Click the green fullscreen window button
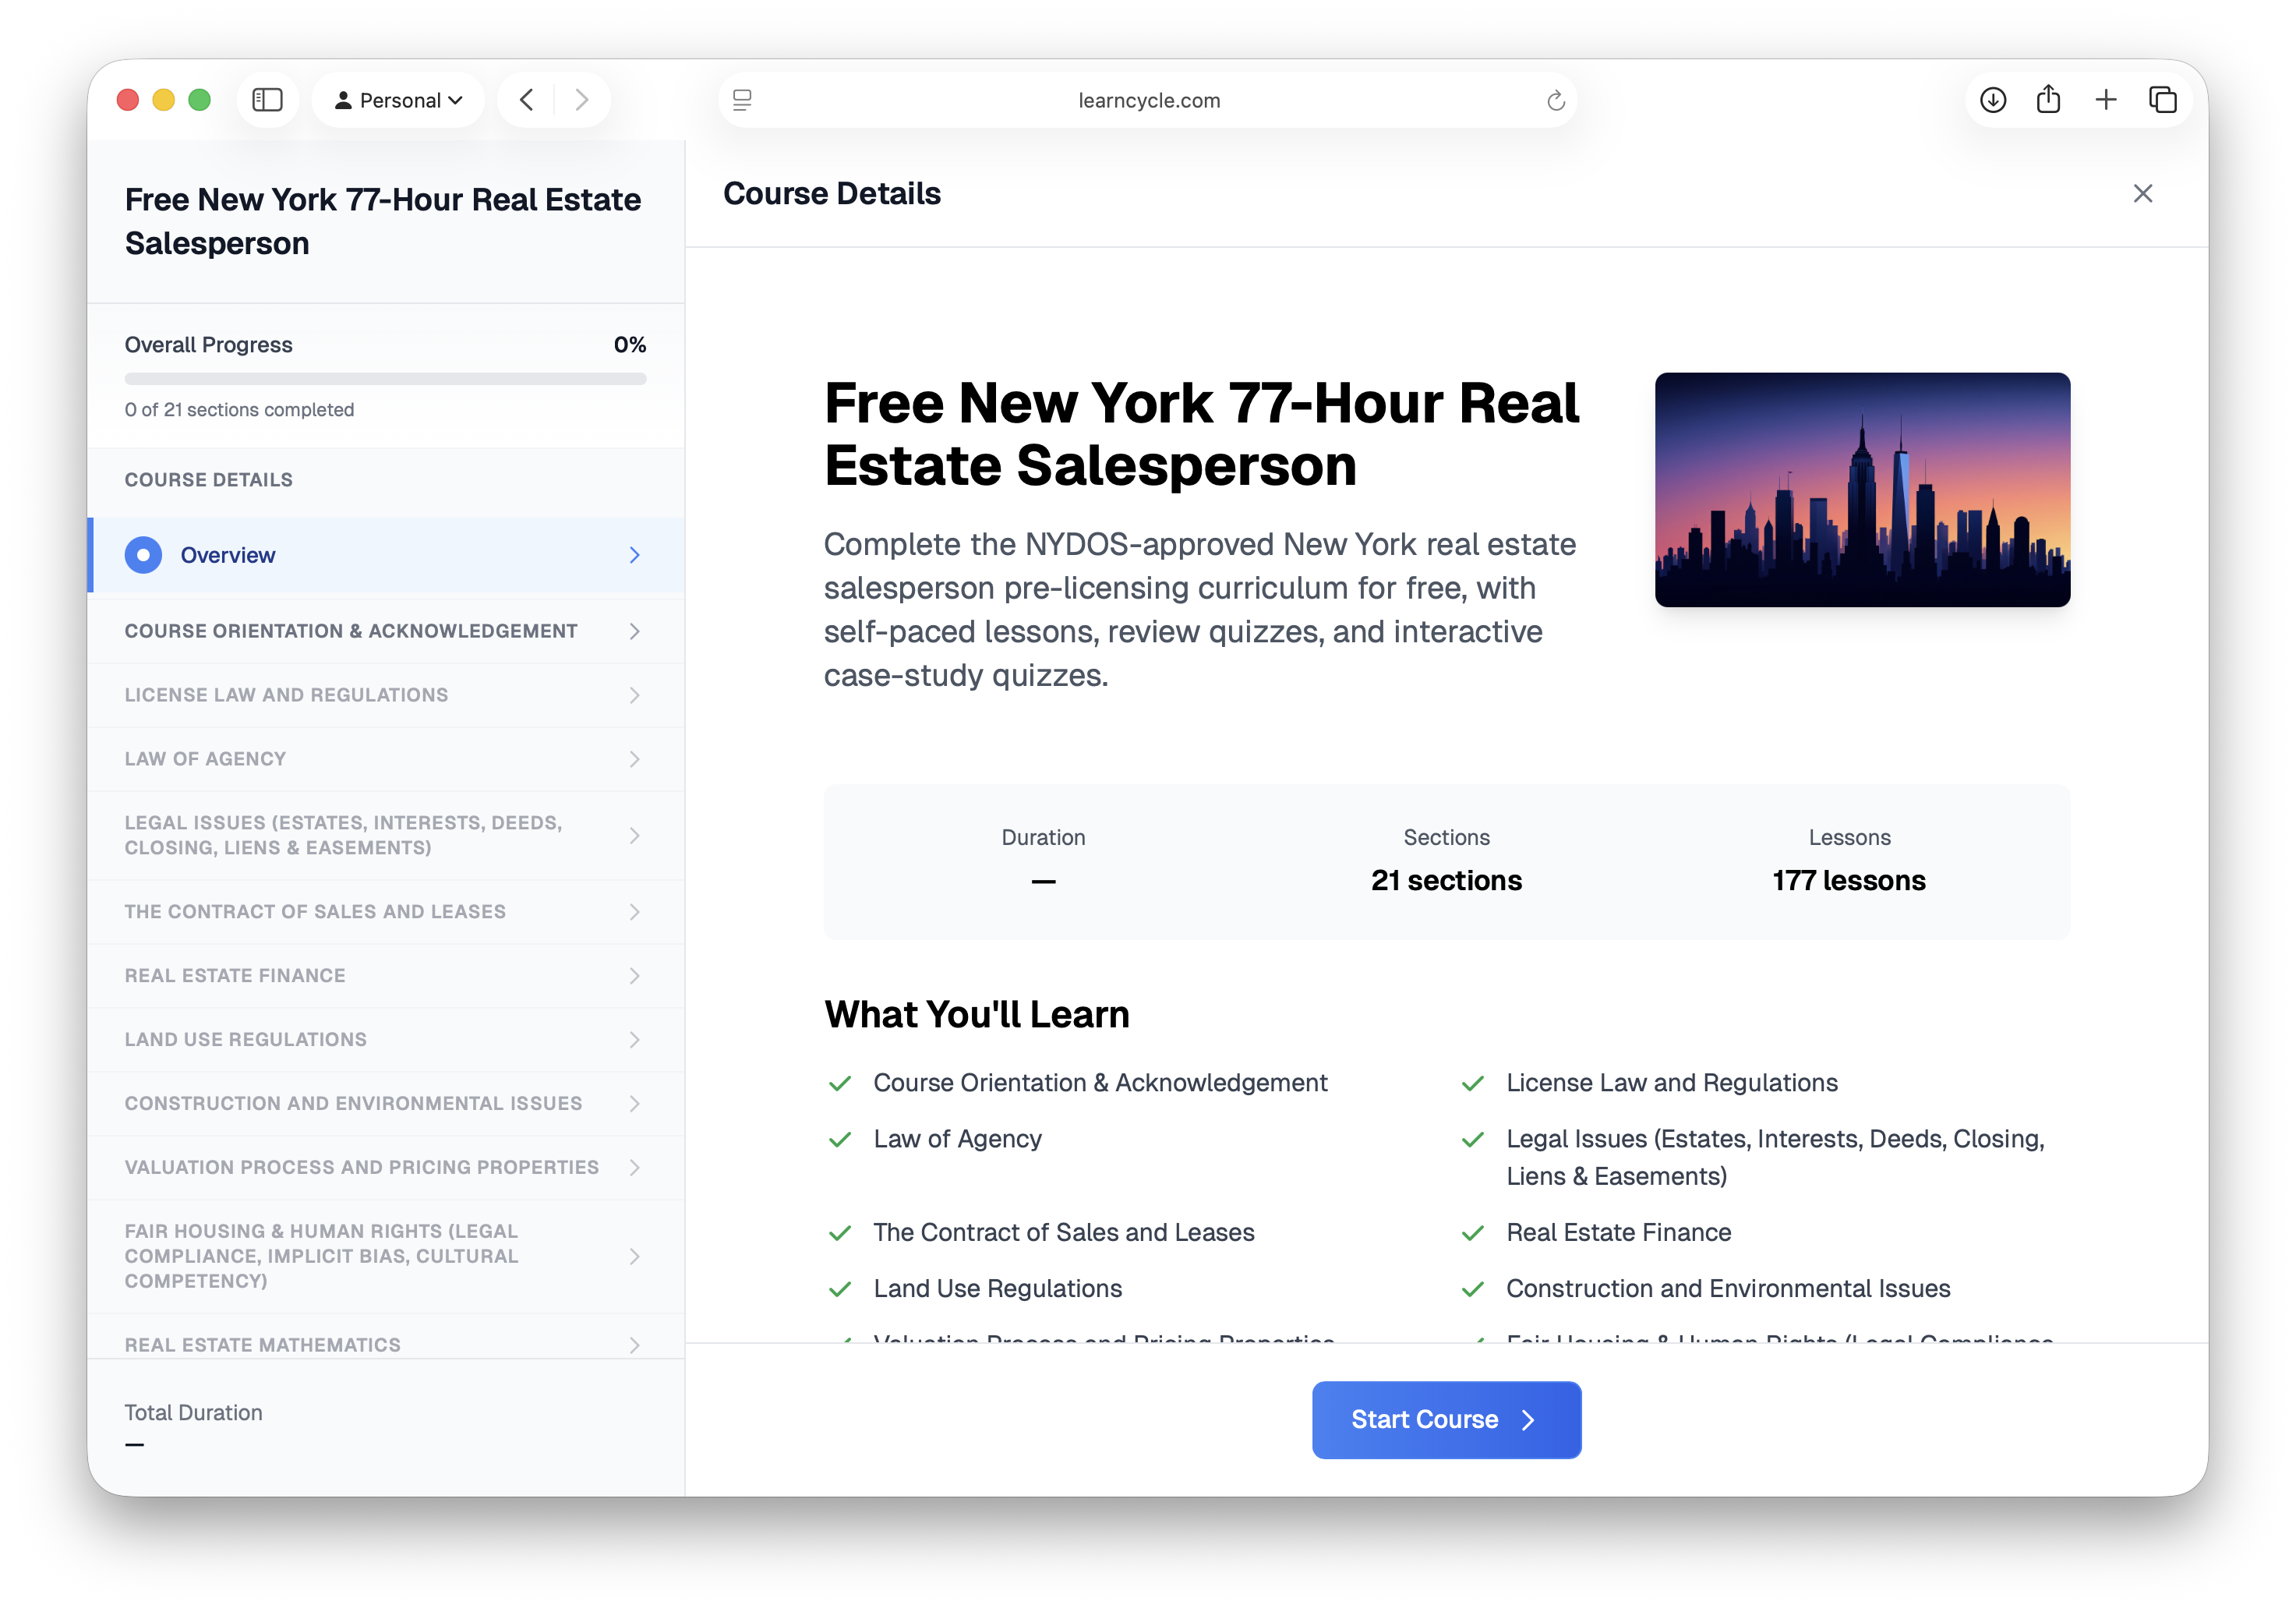Viewport: 2296px width, 1612px height. click(199, 100)
